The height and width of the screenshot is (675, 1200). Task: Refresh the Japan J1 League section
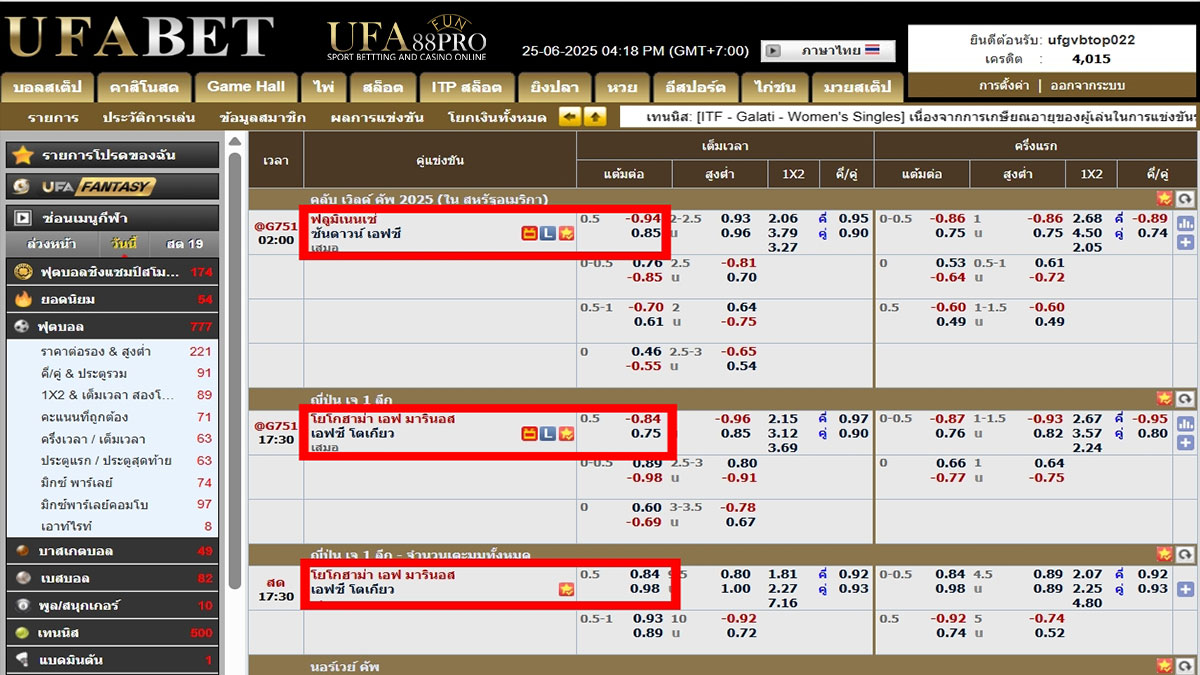coord(1184,398)
